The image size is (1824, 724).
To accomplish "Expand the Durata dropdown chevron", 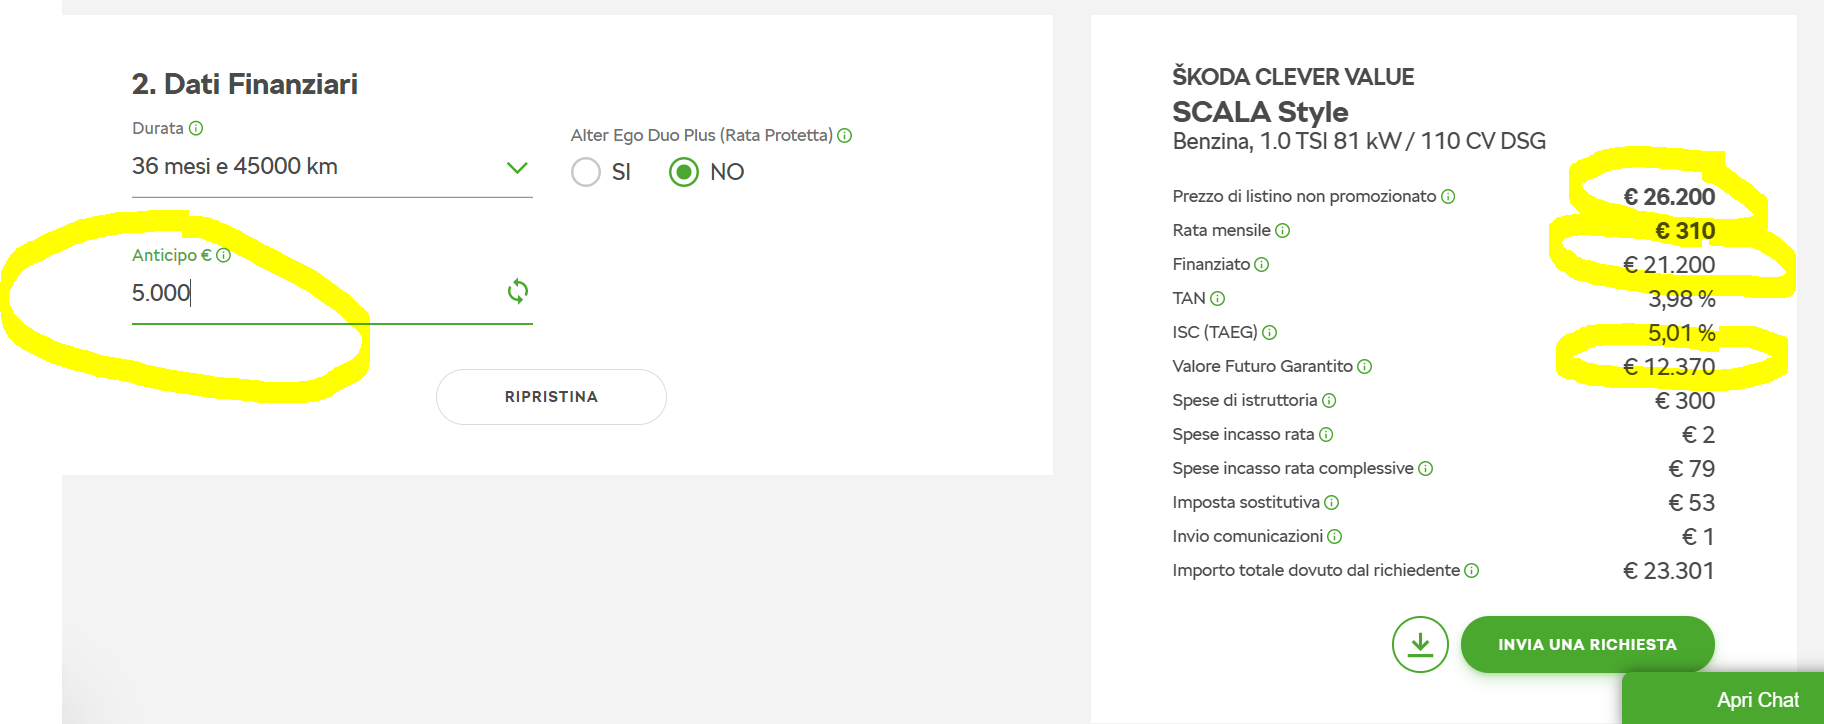I will (x=517, y=167).
